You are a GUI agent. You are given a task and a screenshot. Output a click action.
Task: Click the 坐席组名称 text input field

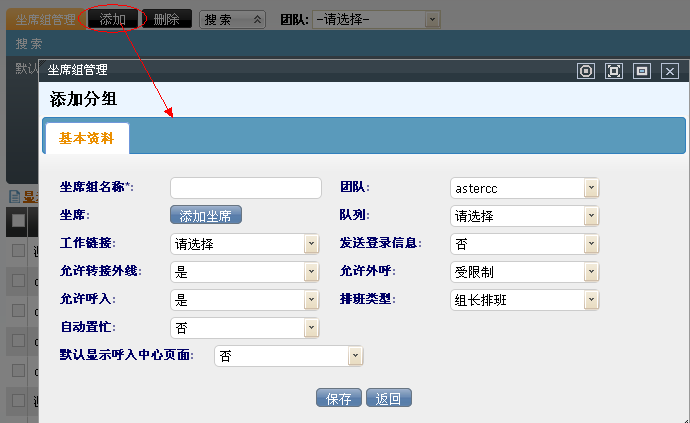246,188
